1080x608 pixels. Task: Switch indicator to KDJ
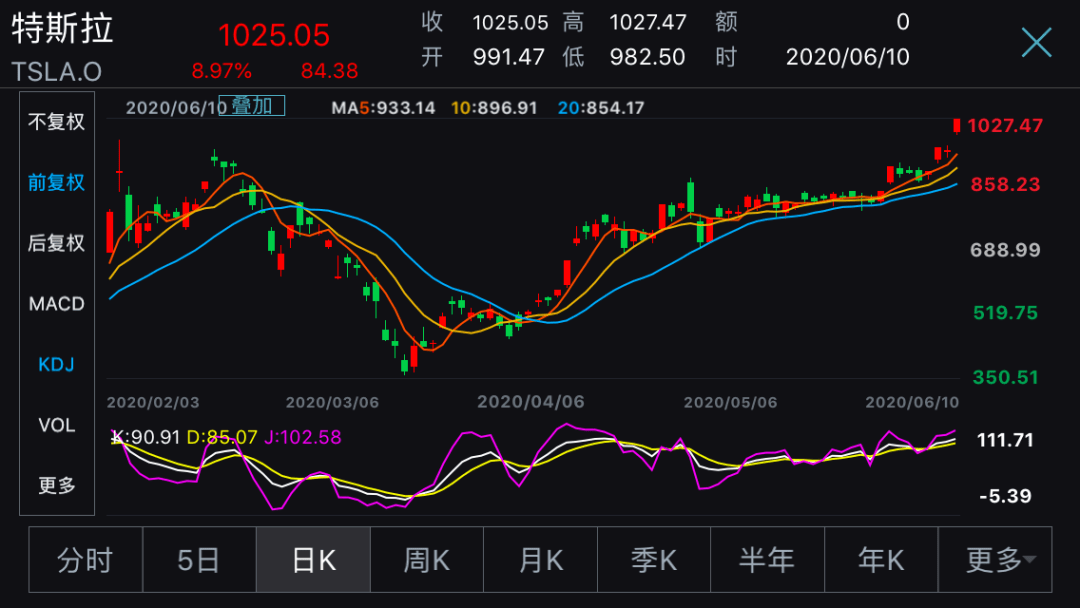tap(57, 364)
